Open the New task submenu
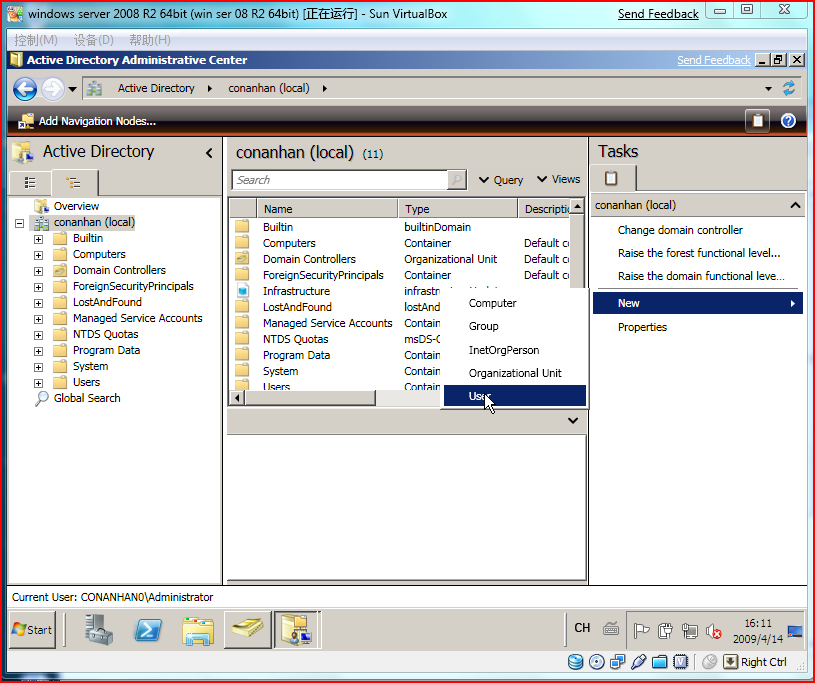The height and width of the screenshot is (683, 815). tap(698, 303)
